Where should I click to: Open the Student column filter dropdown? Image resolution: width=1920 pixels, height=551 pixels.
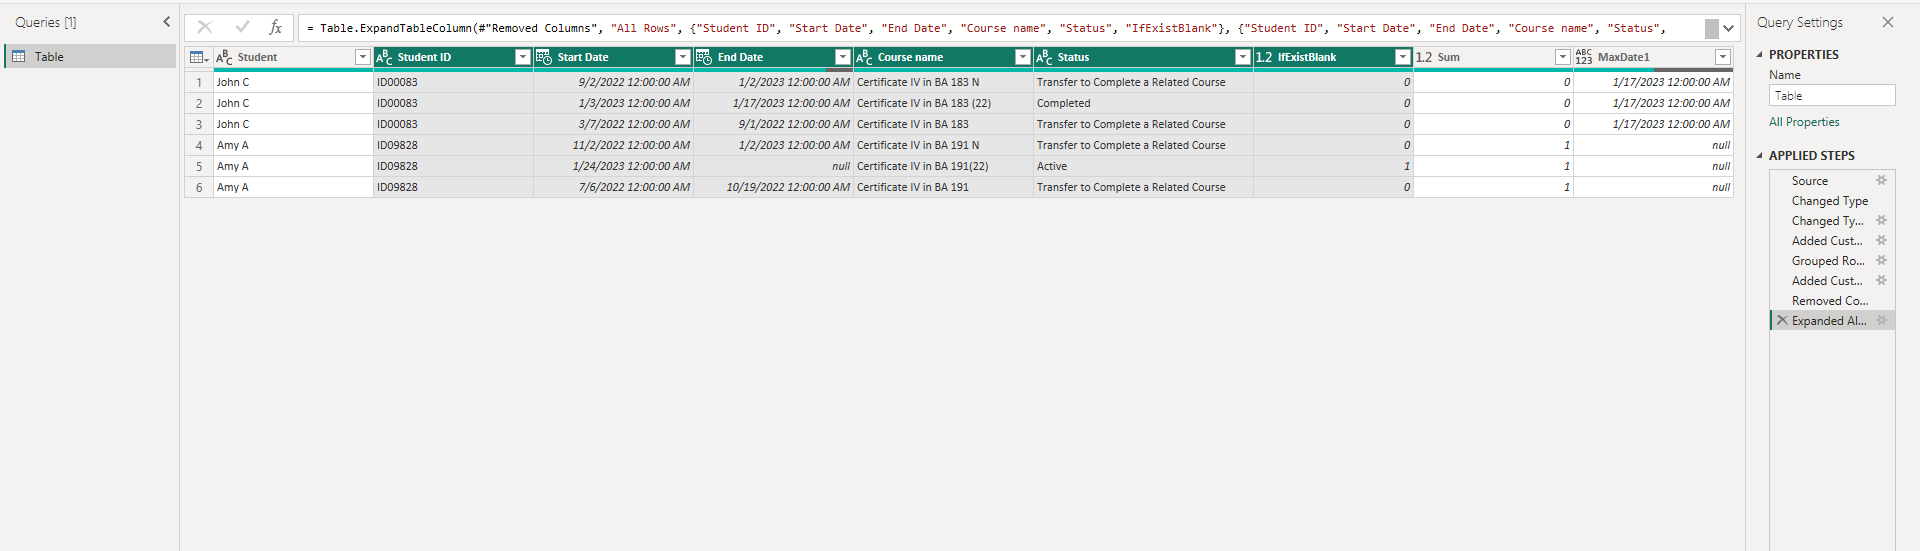pyautogui.click(x=363, y=57)
